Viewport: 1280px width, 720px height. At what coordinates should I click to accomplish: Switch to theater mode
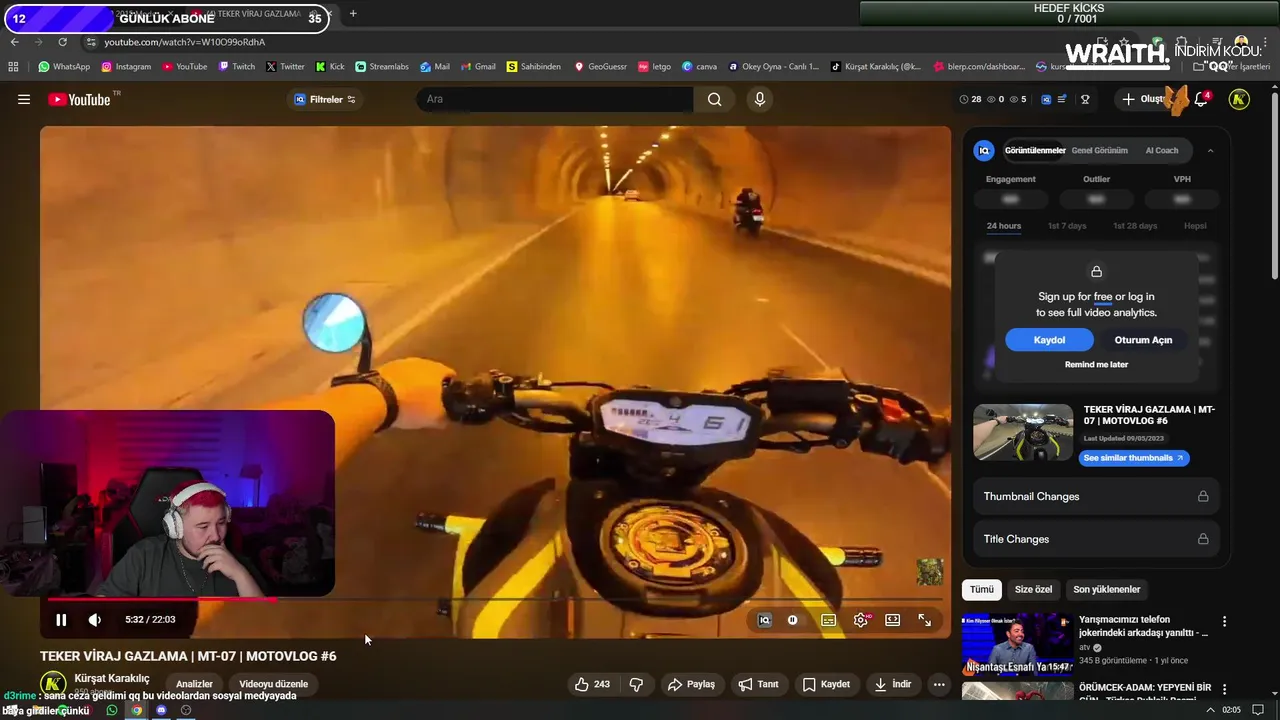pyautogui.click(x=893, y=620)
